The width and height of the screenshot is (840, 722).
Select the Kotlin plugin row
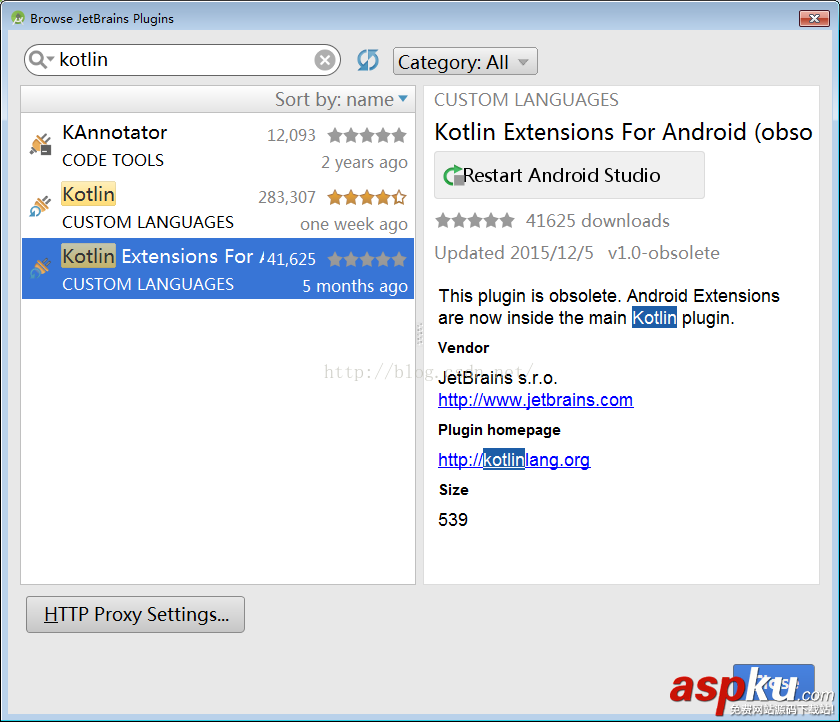coord(218,207)
